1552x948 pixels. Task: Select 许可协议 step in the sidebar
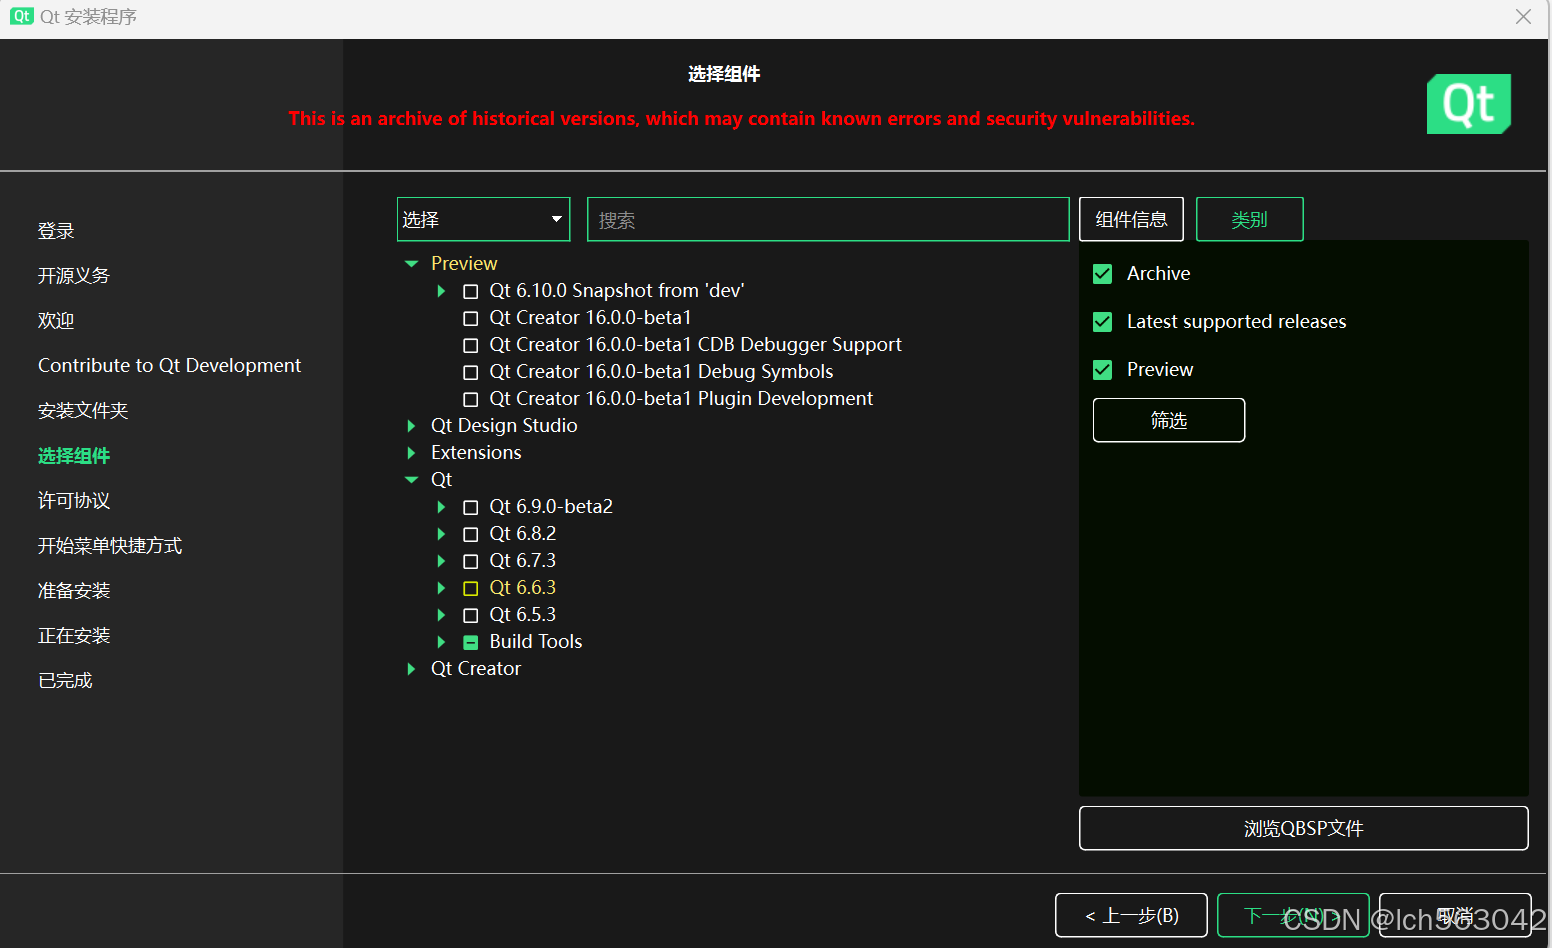pos(74,501)
